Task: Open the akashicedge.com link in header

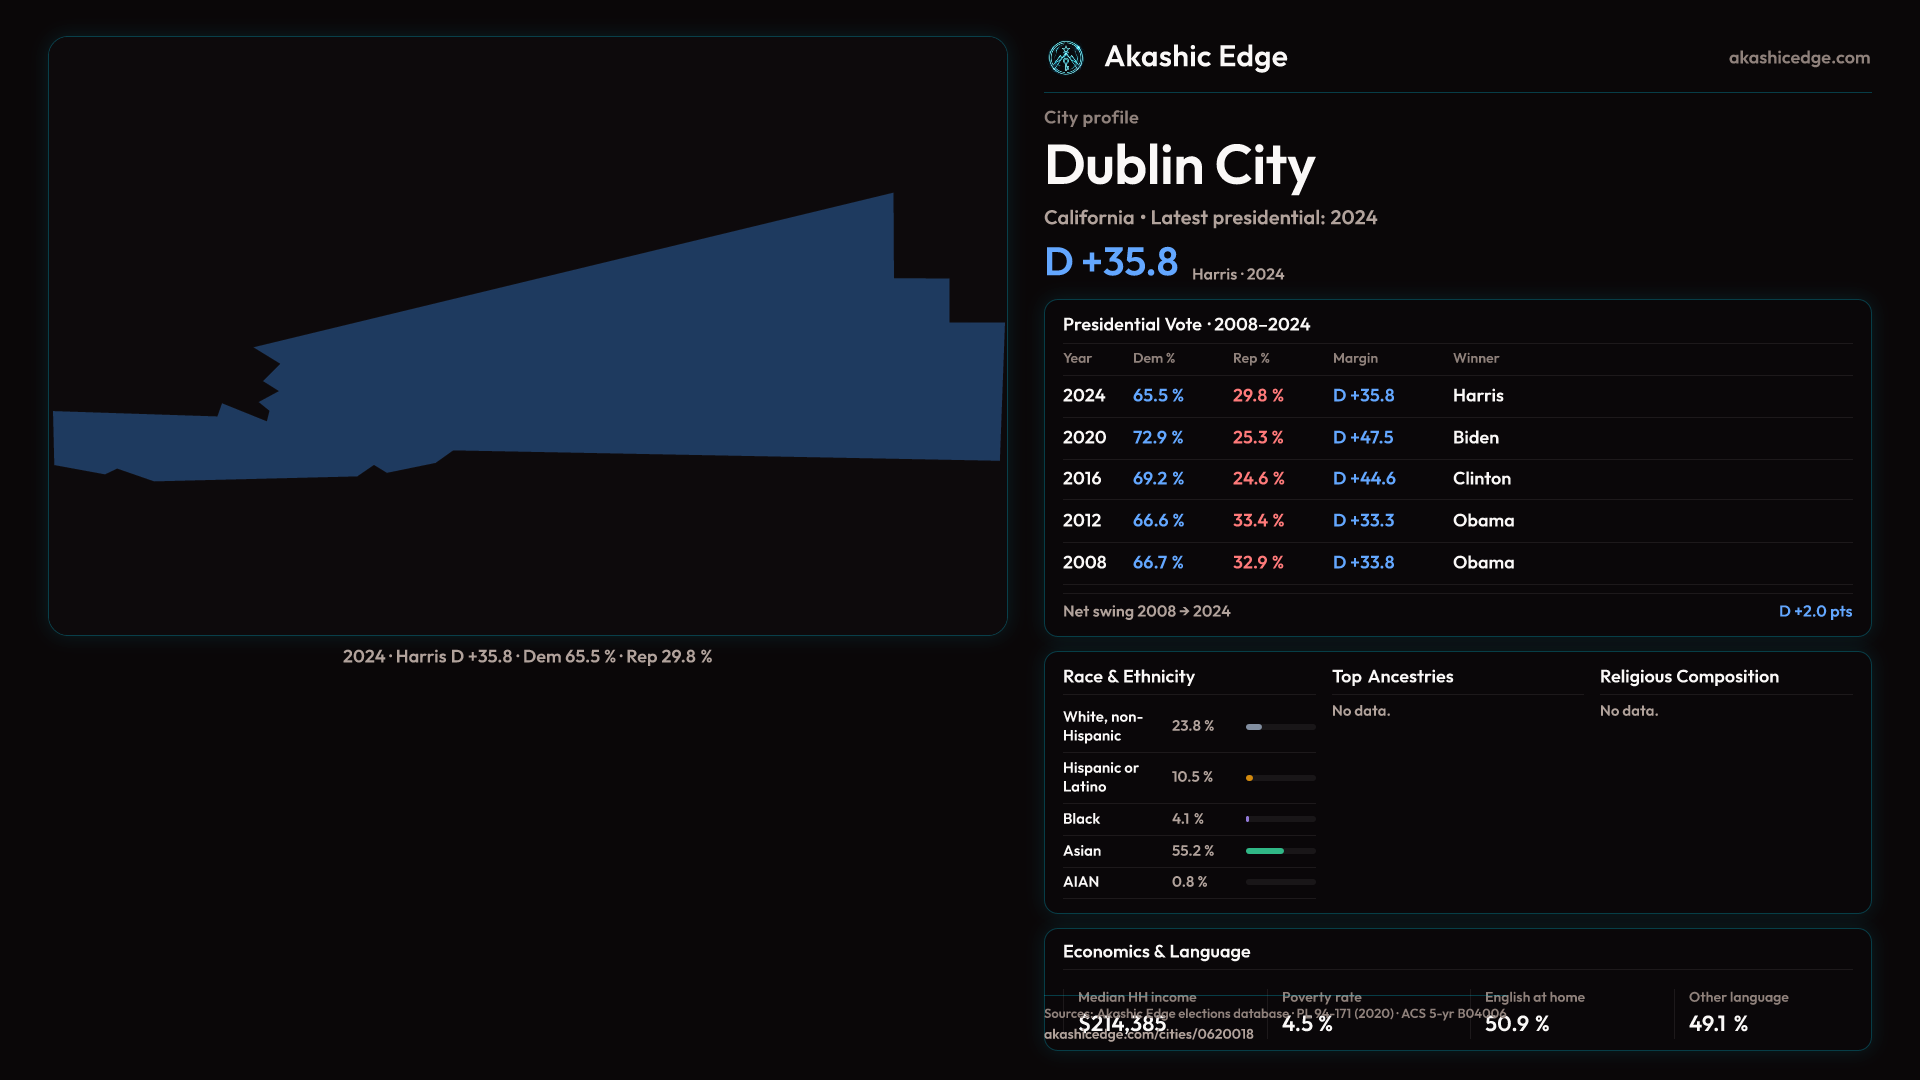Action: pos(1798,58)
